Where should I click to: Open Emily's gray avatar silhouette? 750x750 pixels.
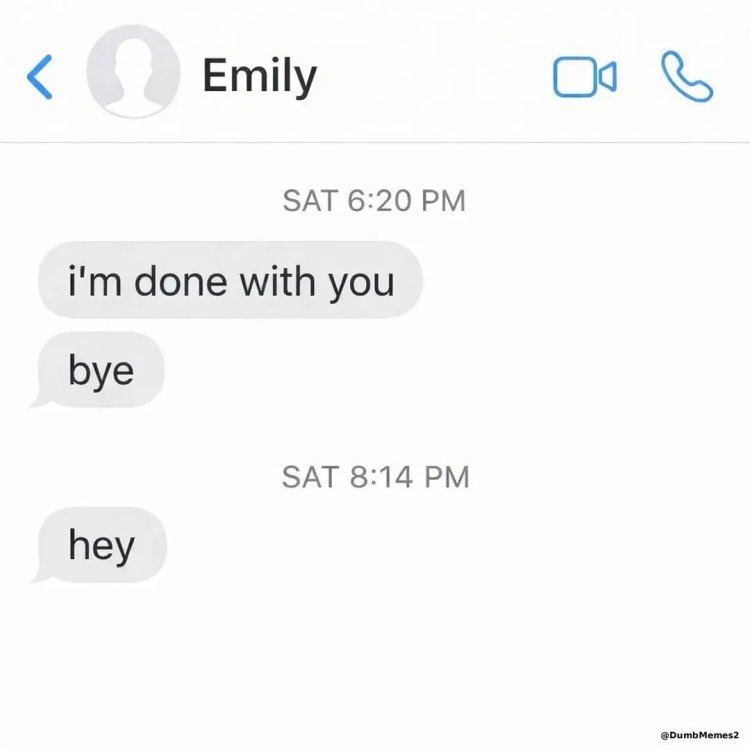(133, 72)
